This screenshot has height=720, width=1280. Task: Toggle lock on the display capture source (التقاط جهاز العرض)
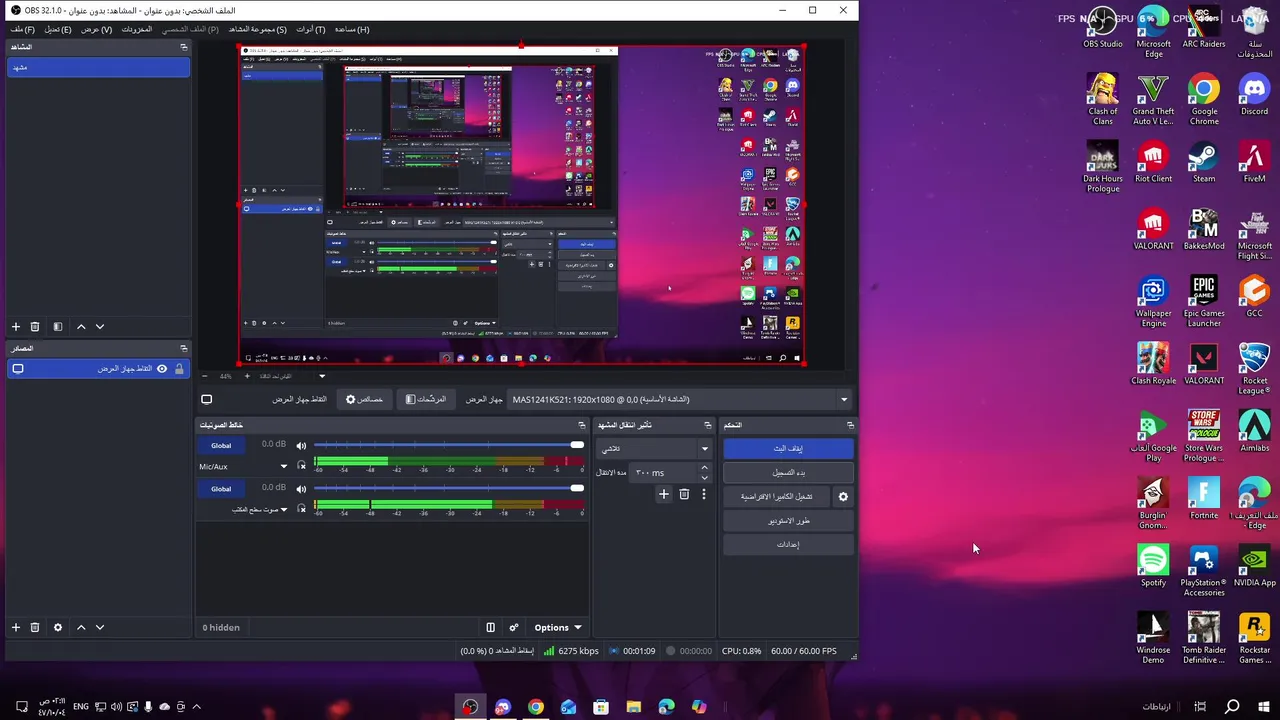coord(179,369)
